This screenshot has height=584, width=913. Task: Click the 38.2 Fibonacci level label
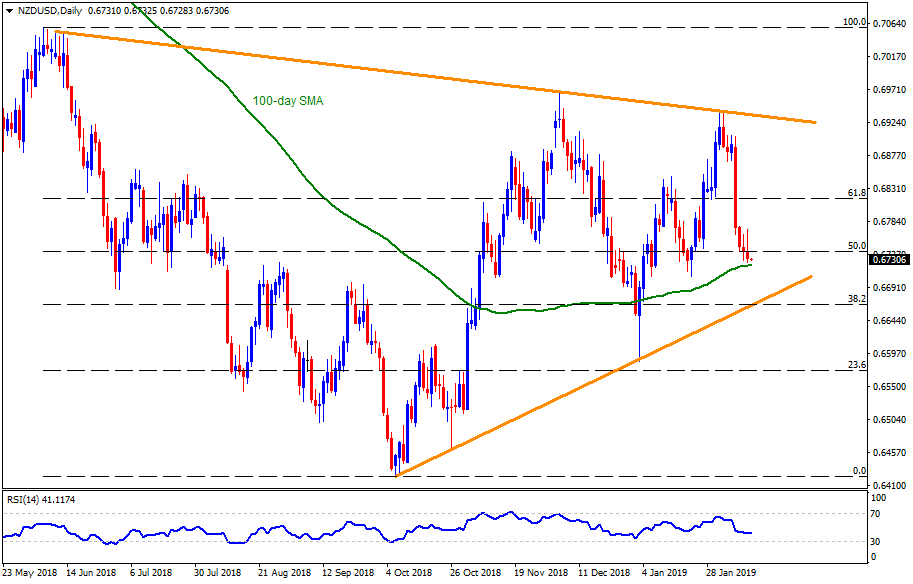(856, 298)
